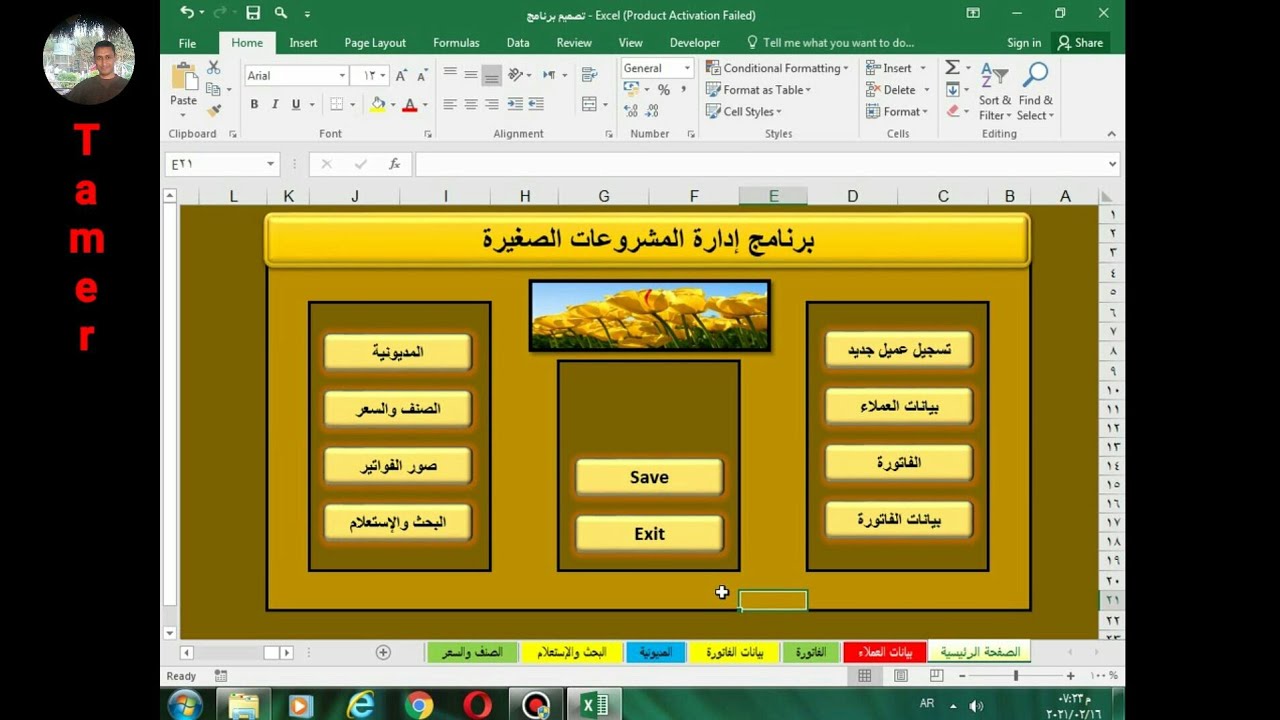Screen dimensions: 1280x720
Task: Toggle Underline formatting
Action: pos(296,104)
